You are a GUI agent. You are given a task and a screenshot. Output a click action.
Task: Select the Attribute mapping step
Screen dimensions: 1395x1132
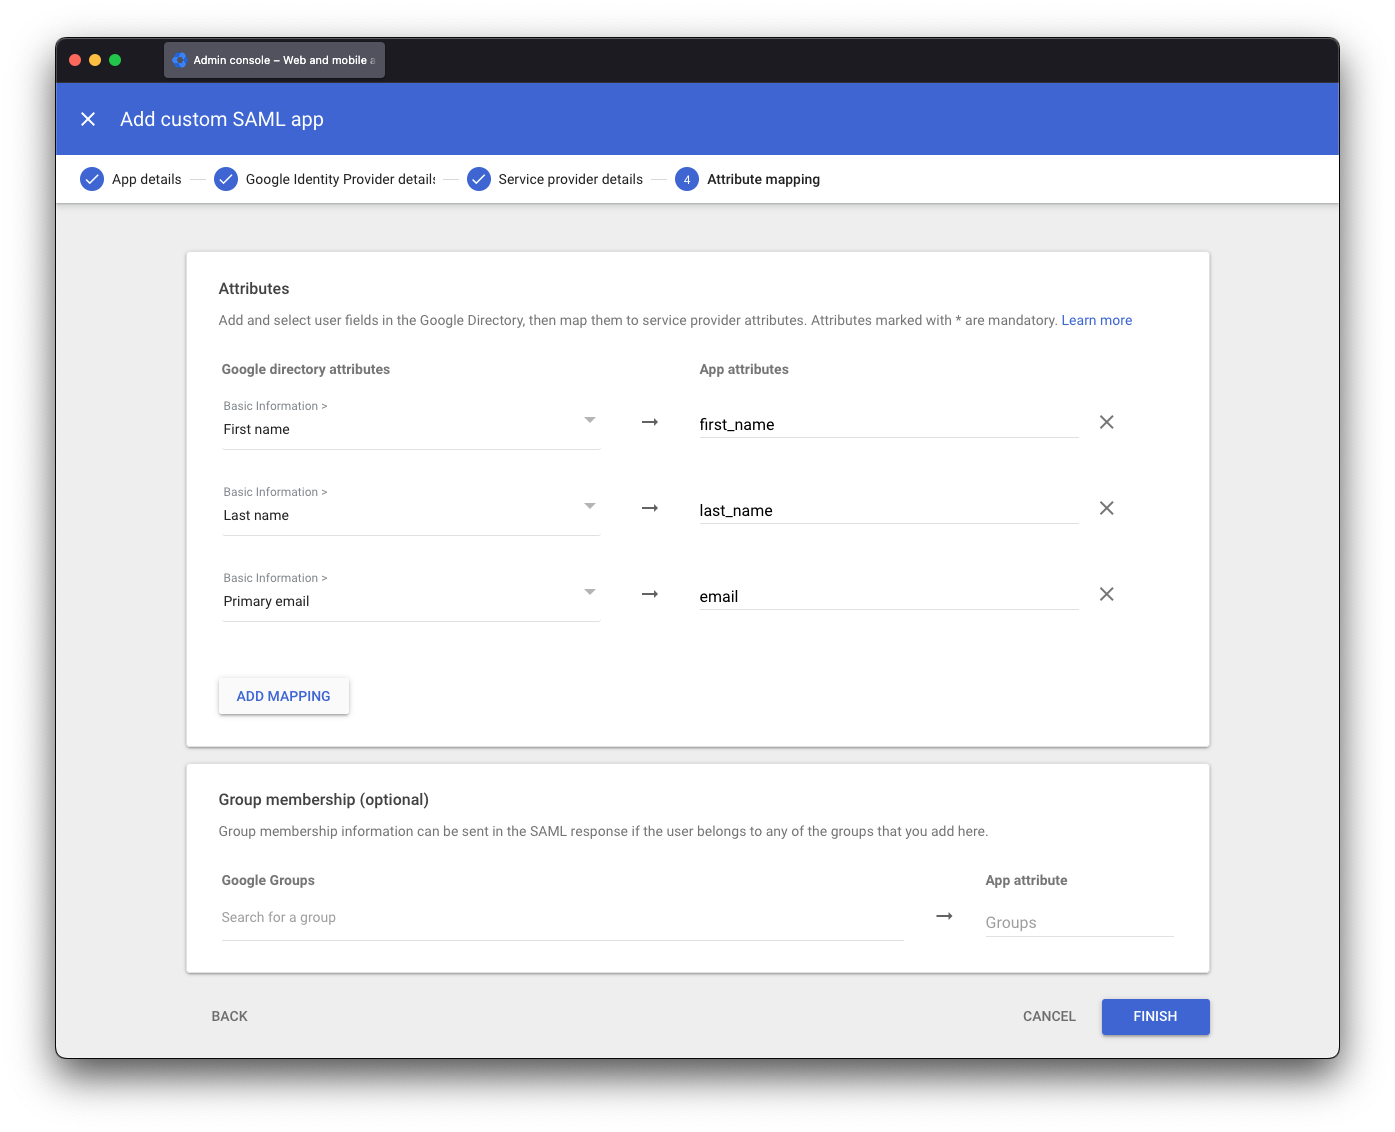[762, 179]
